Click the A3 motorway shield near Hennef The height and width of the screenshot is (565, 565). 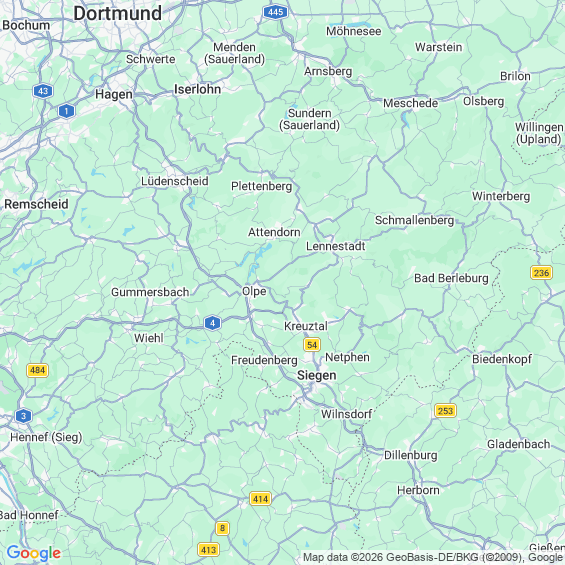(x=23, y=416)
